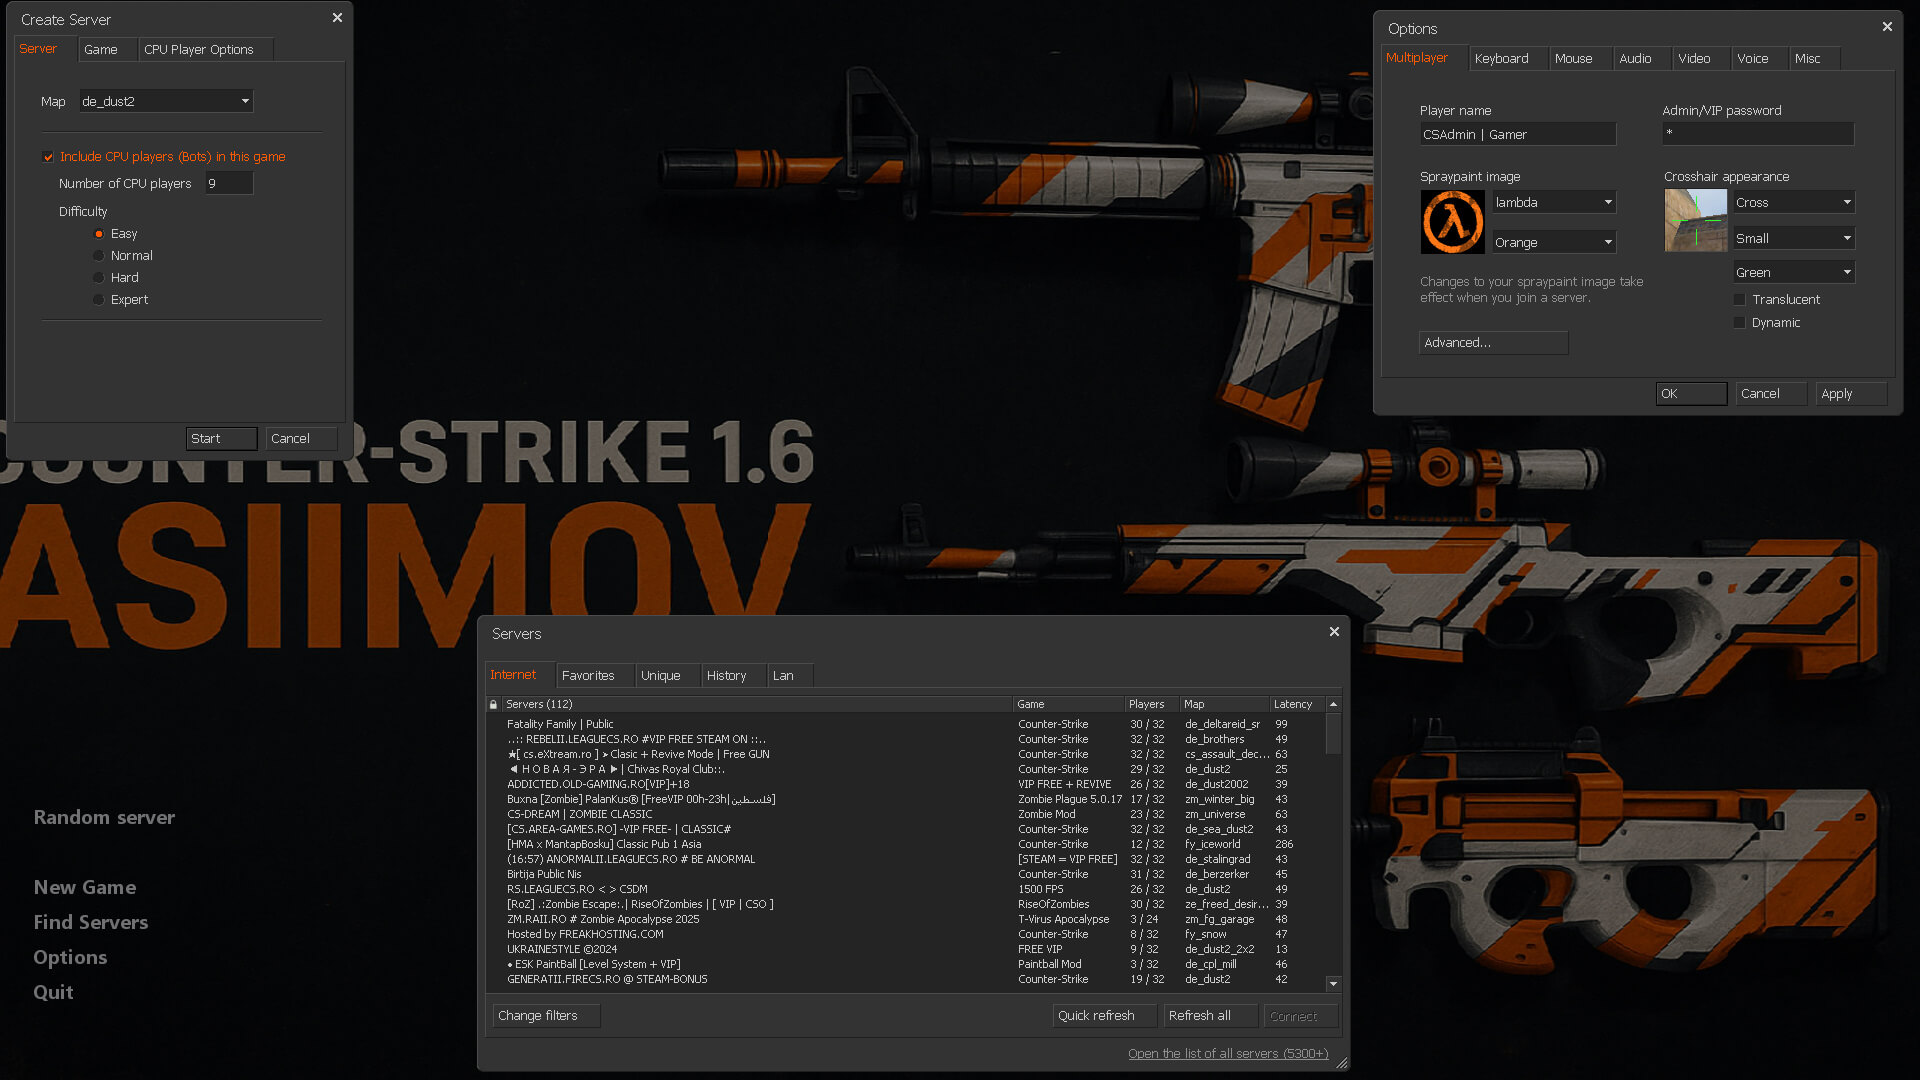
Task: Enable Translucent crosshair checkbox
Action: [x=1740, y=300]
